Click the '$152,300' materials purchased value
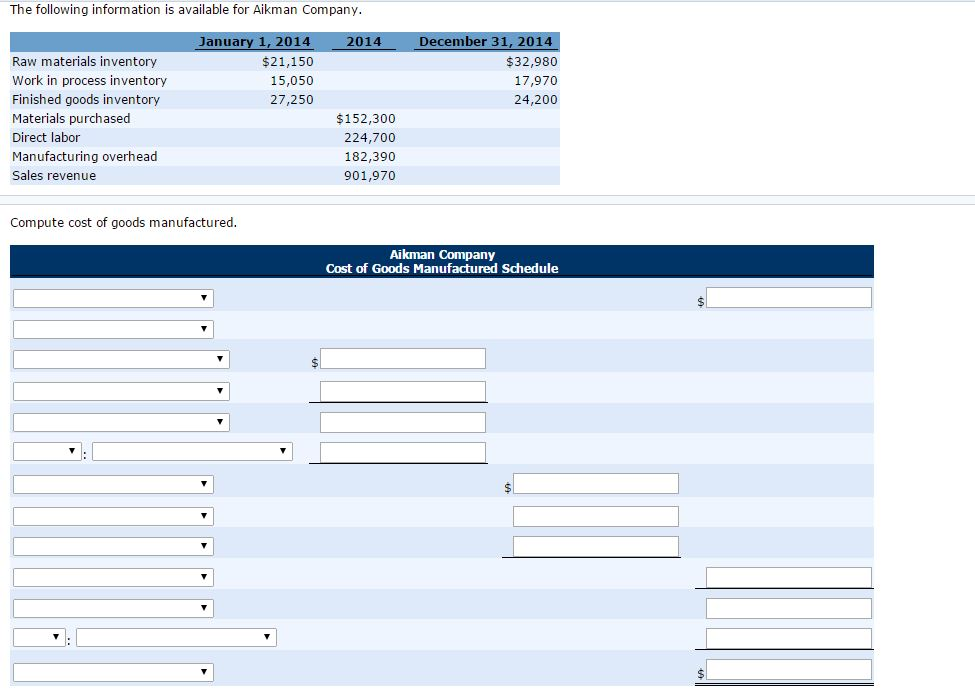975x699 pixels. click(366, 119)
